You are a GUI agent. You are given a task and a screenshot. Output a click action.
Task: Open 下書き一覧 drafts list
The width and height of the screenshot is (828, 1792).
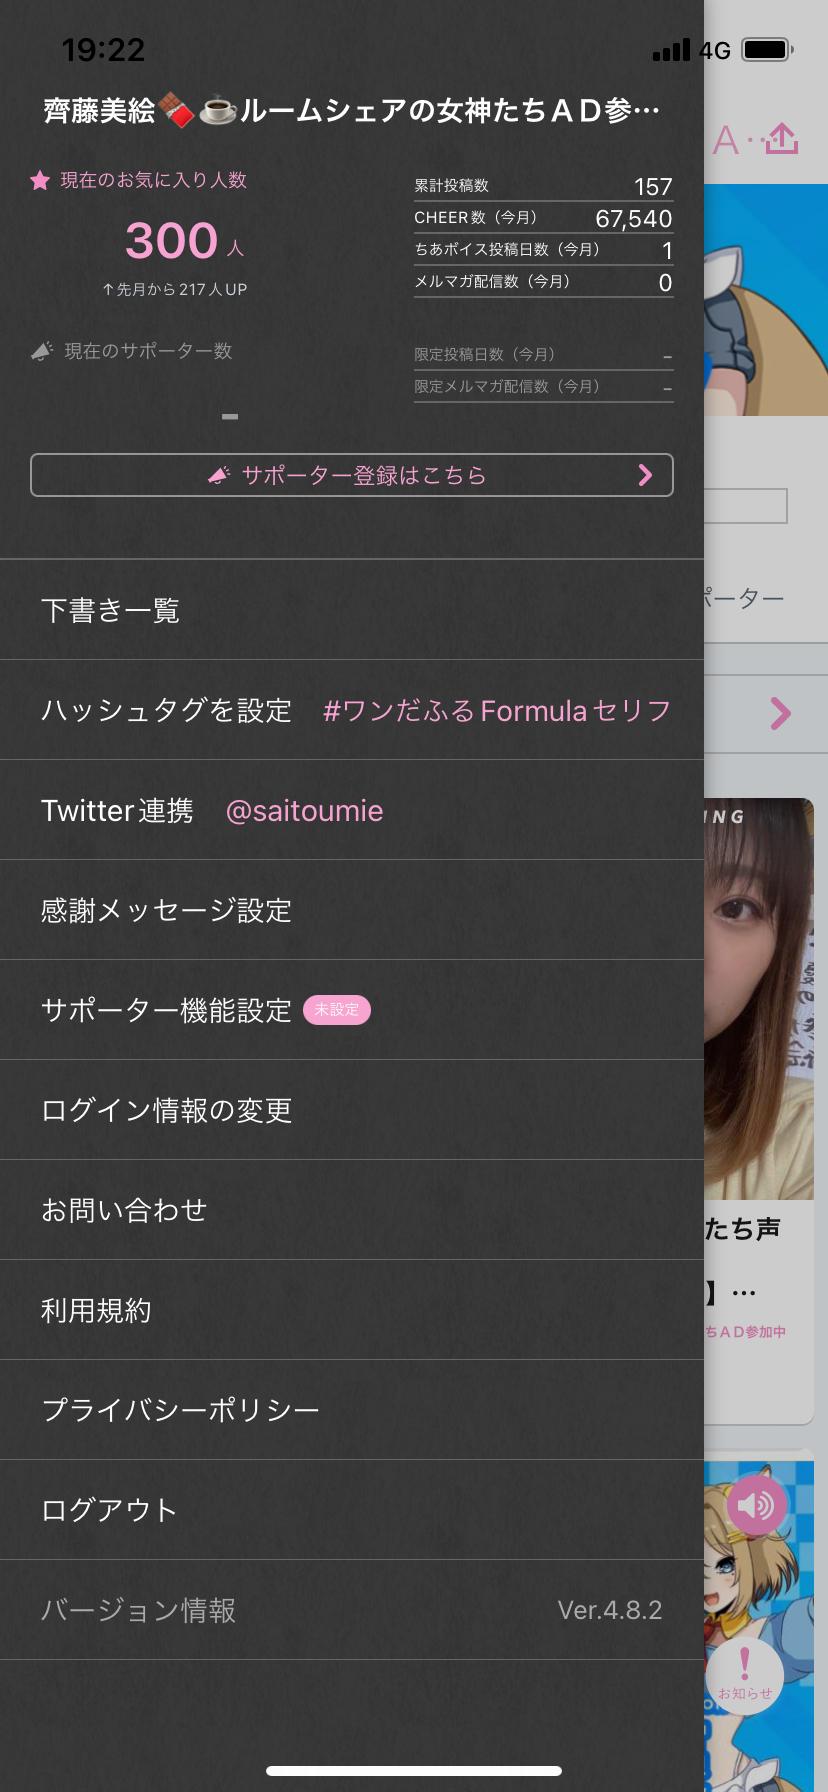(x=352, y=610)
